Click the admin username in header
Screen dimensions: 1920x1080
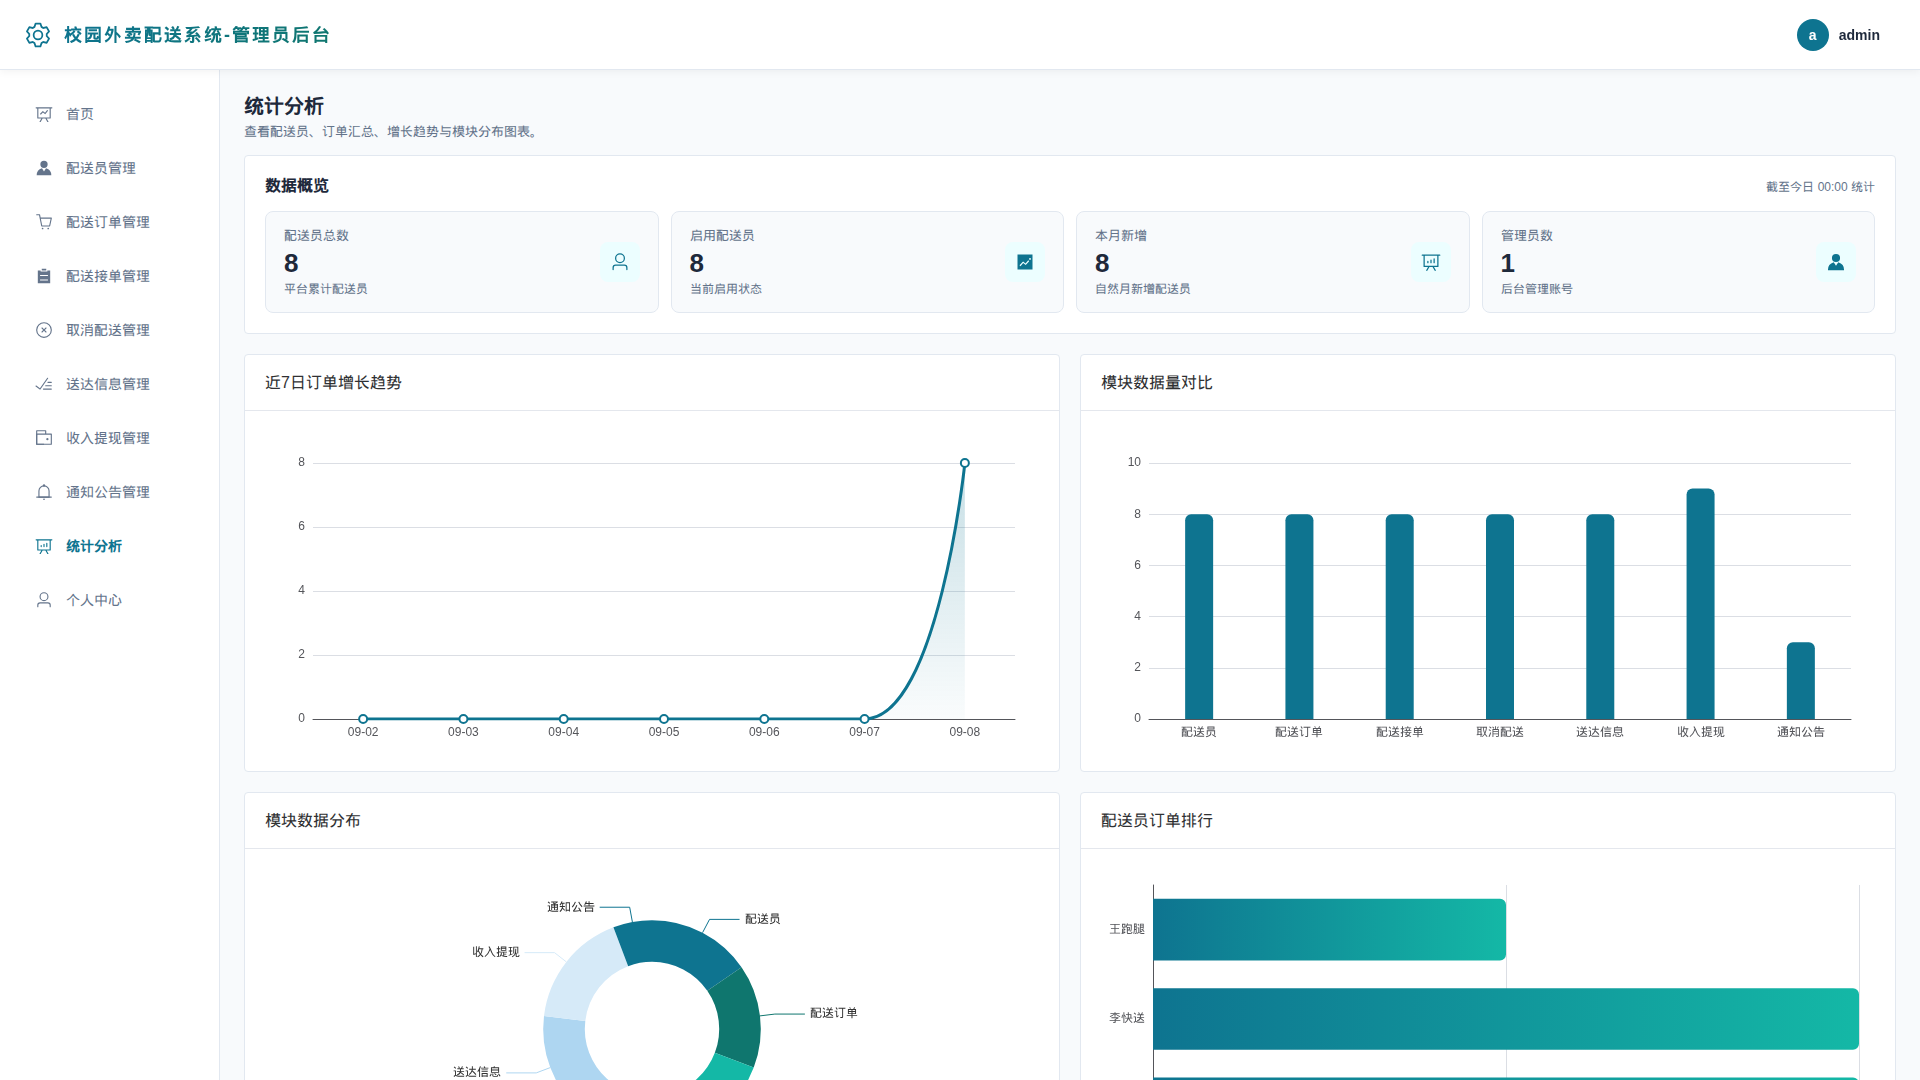[1859, 35]
